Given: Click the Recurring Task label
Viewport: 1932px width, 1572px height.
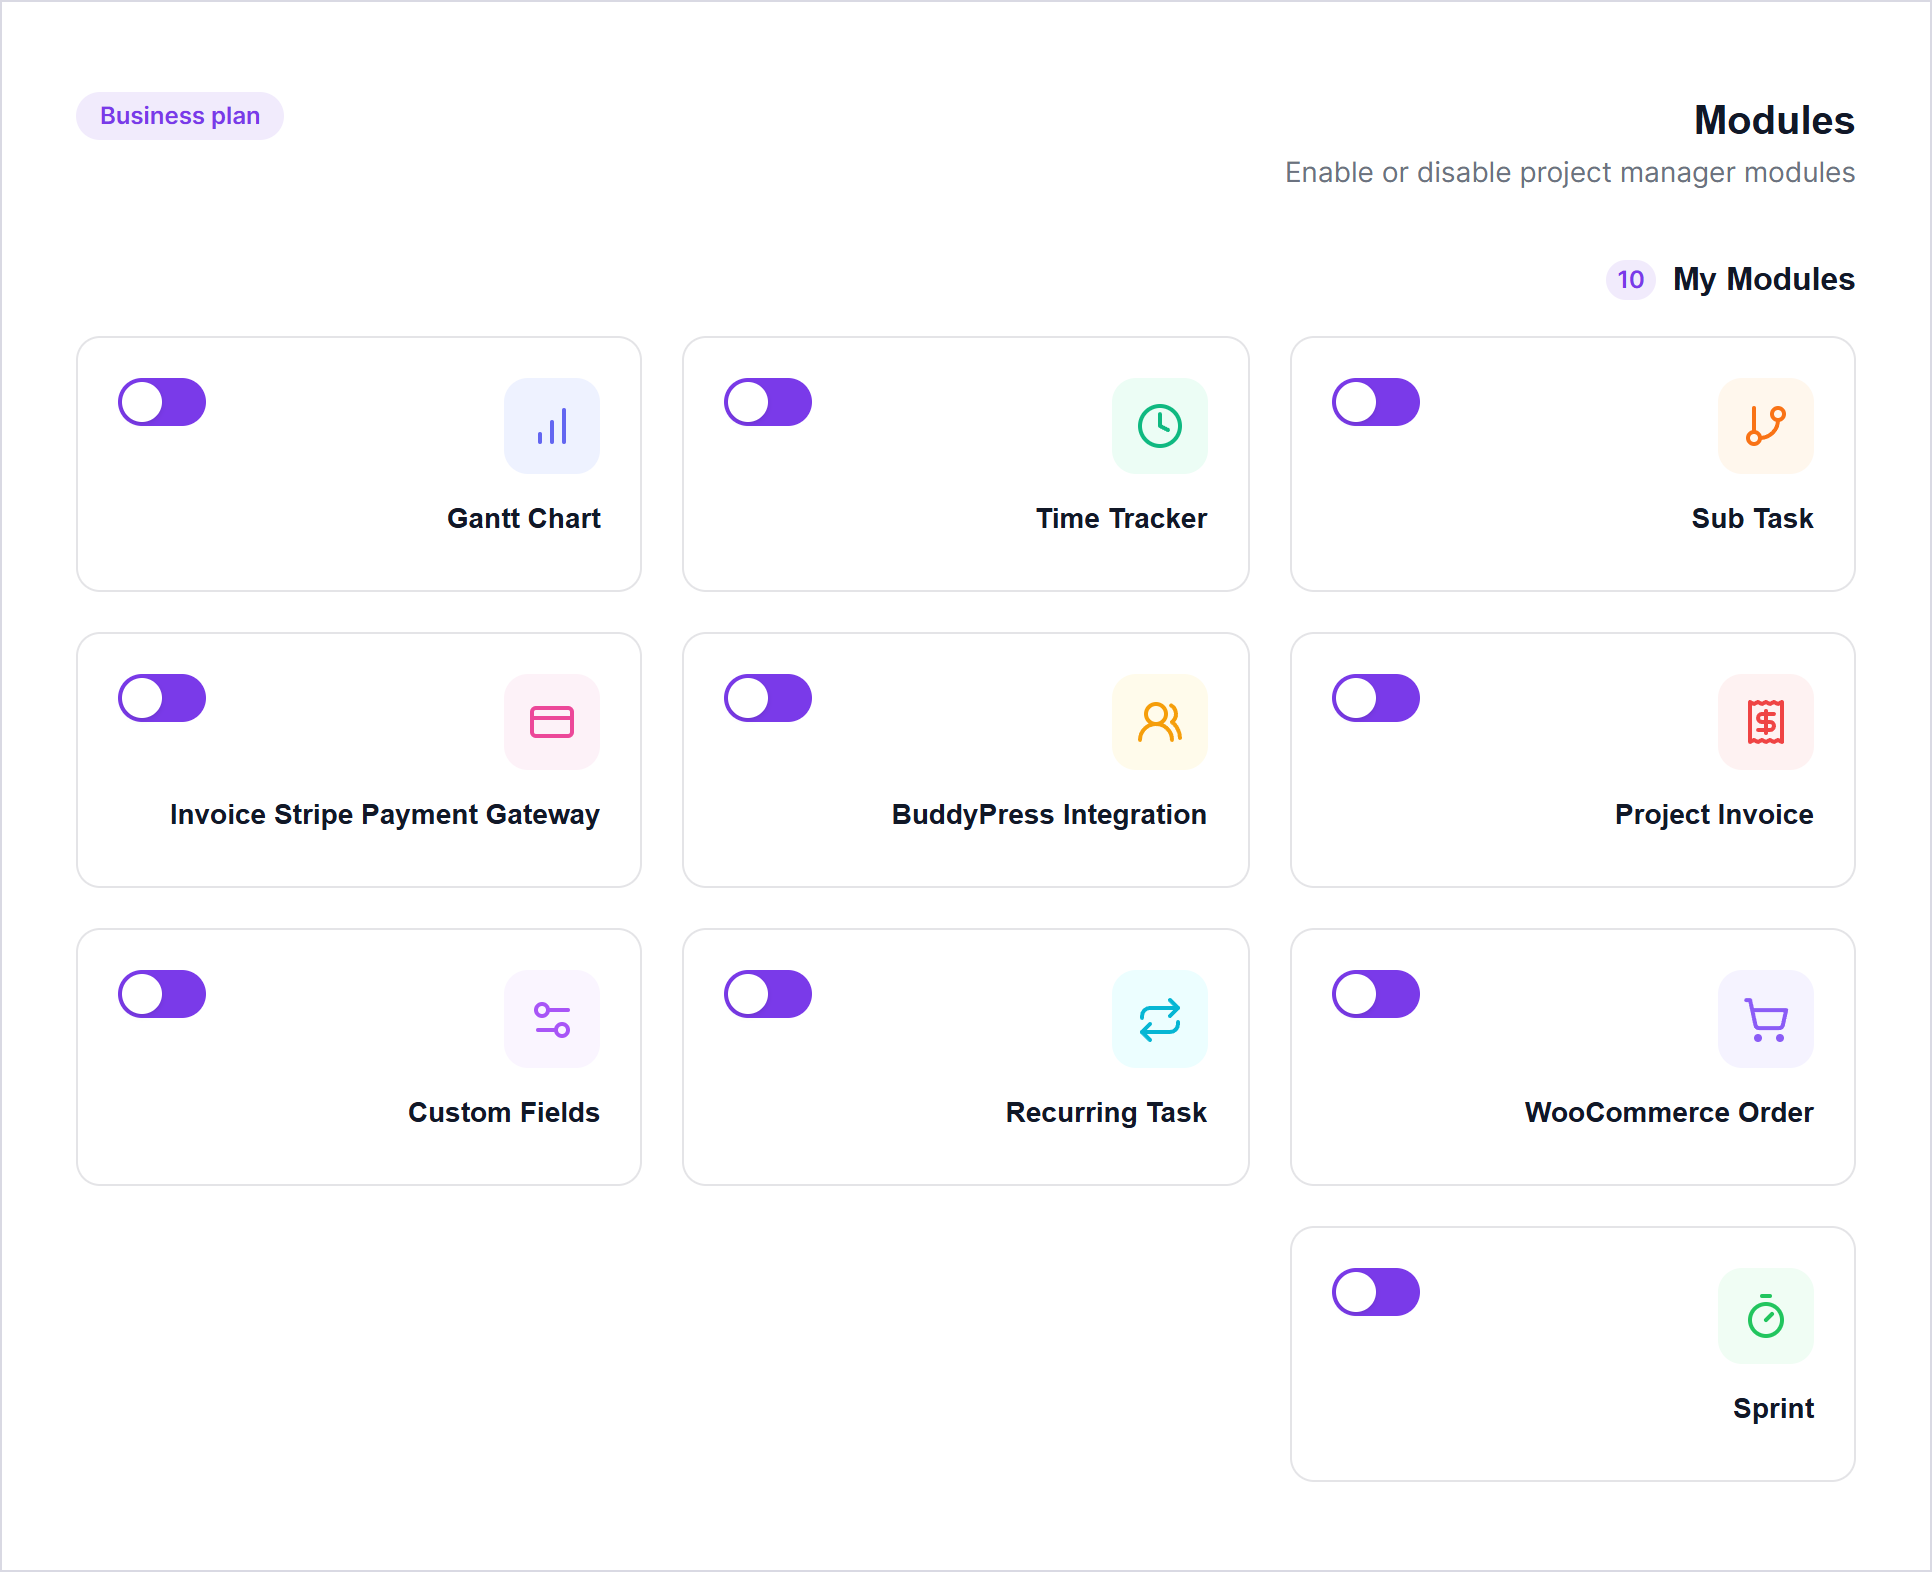Looking at the screenshot, I should coord(1107,1112).
